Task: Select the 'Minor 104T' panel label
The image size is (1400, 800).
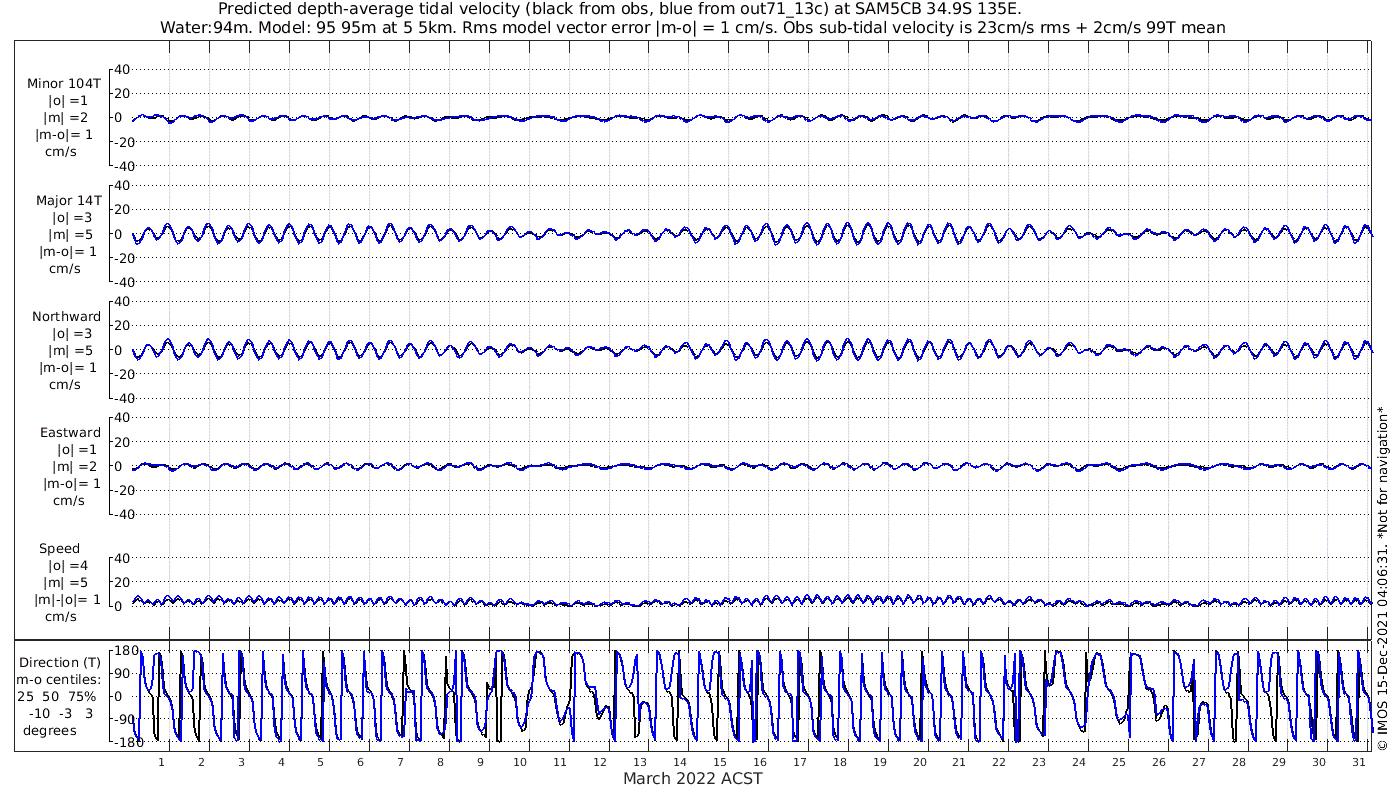Action: [x=64, y=83]
